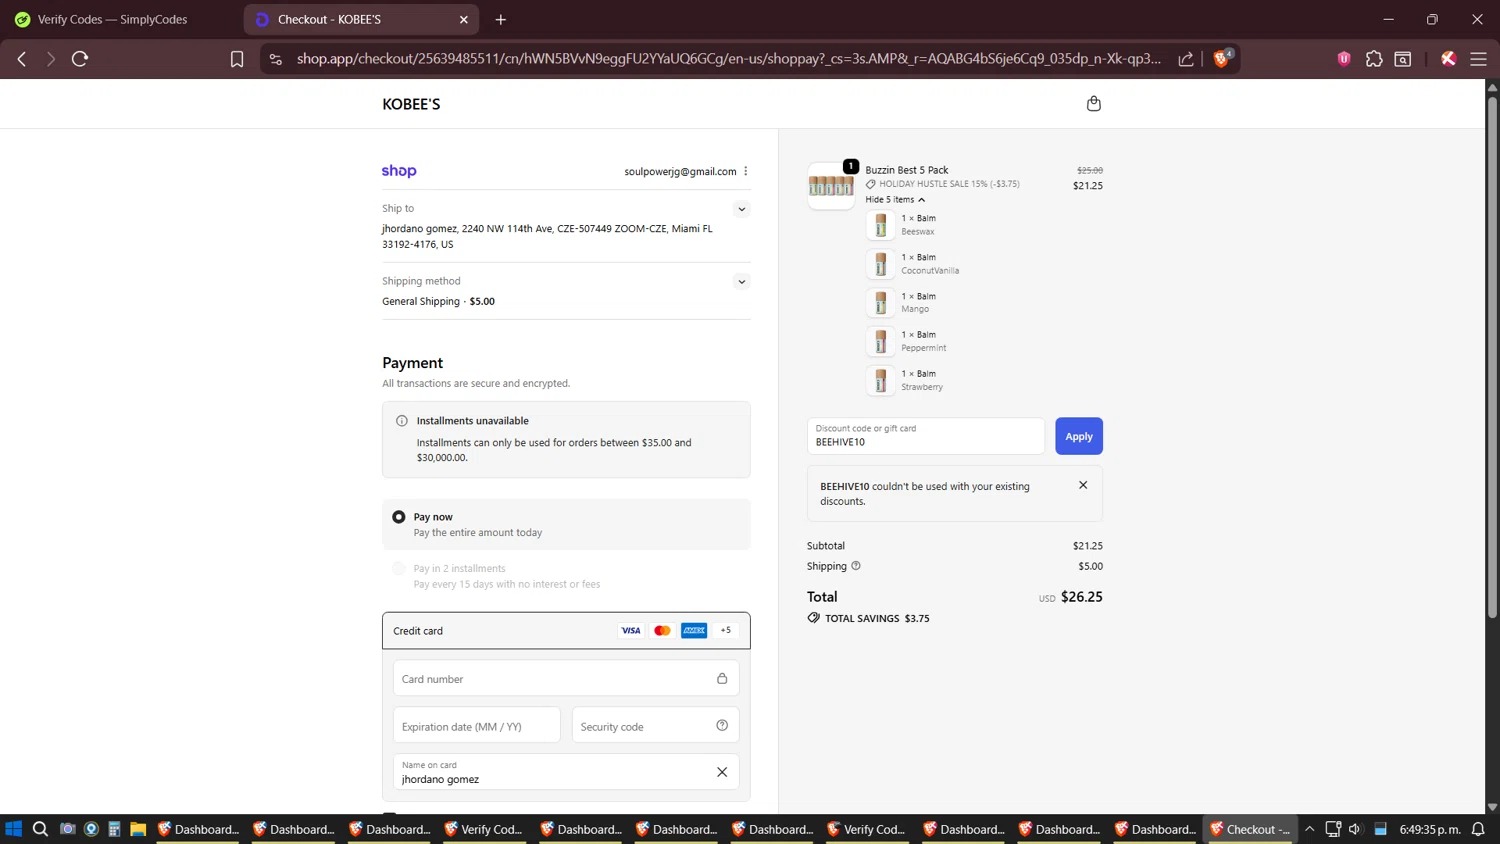Viewport: 1500px width, 844px height.
Task: Show security code help icon
Action: (722, 726)
